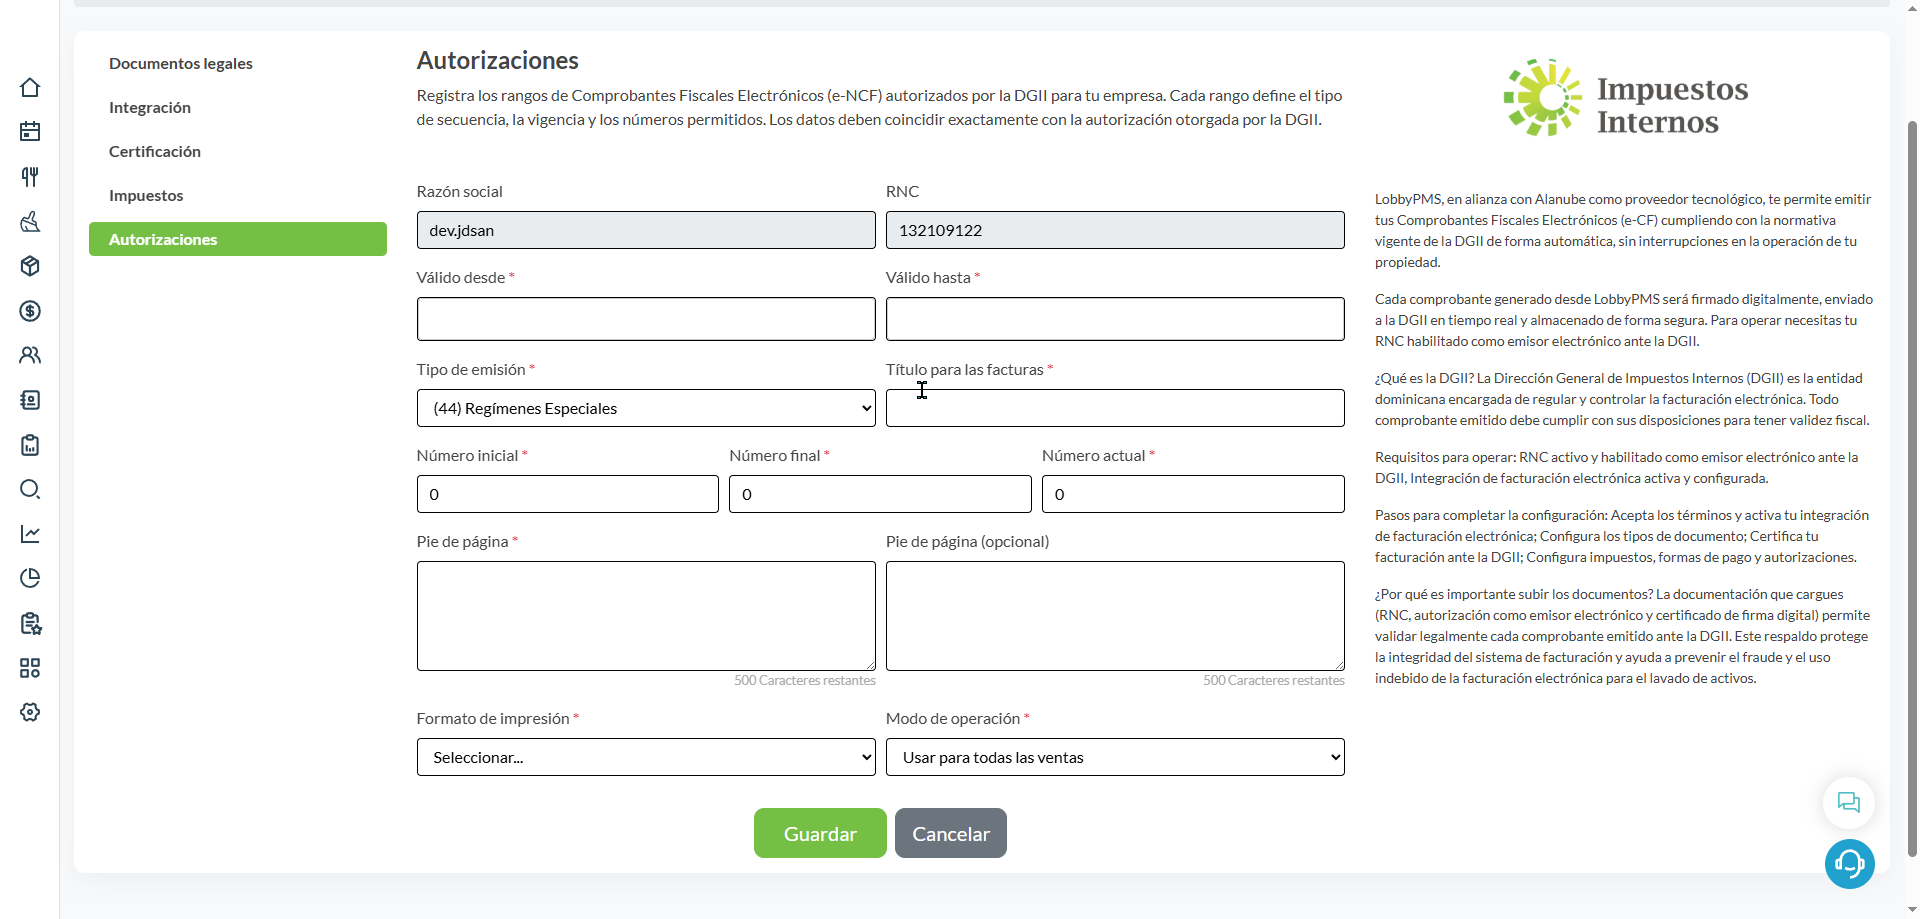1920x919 pixels.
Task: Open the pie chart statistics icon
Action: [30, 578]
